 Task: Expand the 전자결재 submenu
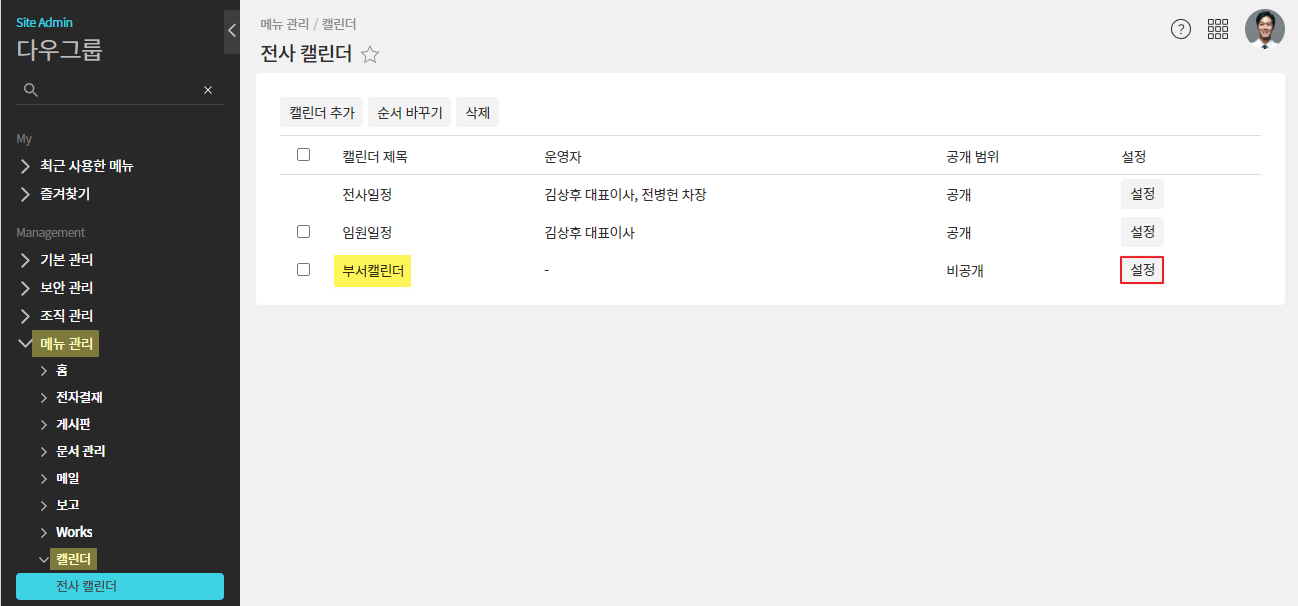click(78, 397)
